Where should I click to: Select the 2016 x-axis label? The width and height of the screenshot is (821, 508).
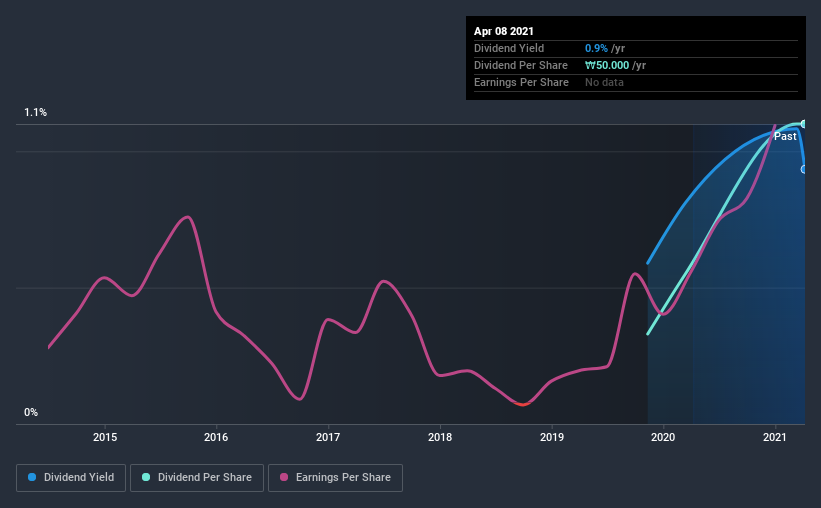pos(216,437)
